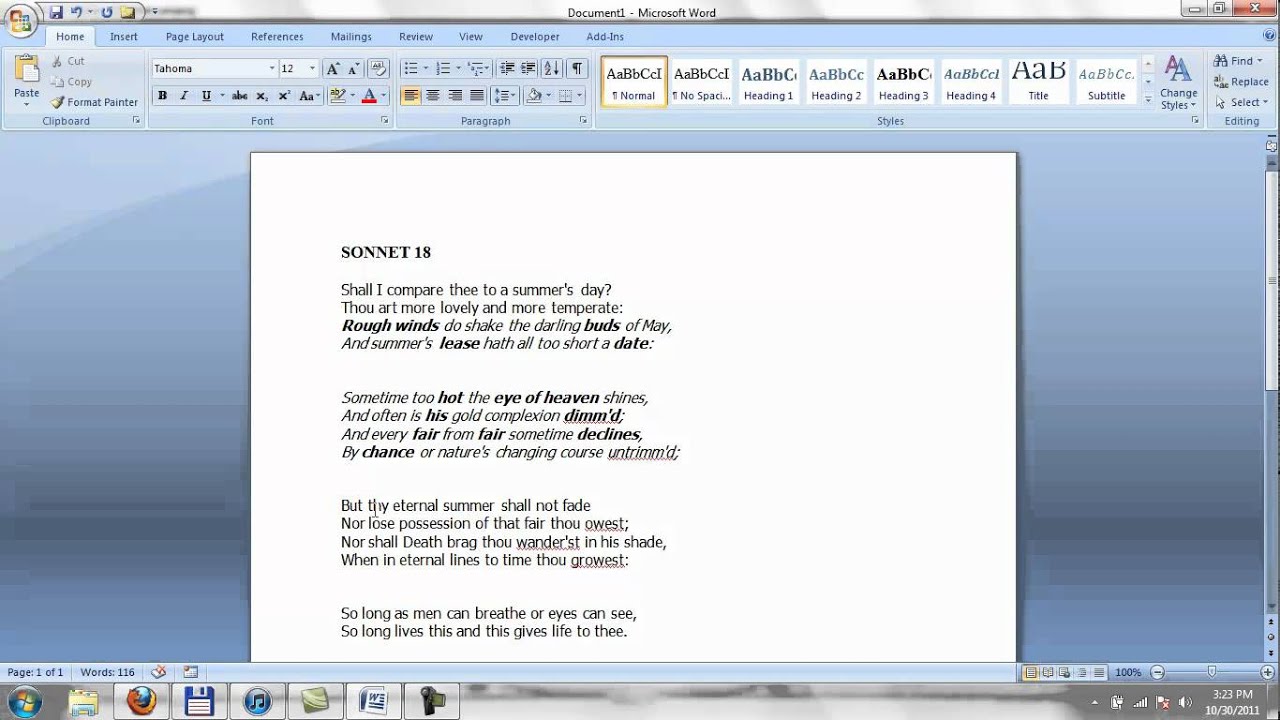This screenshot has height=720, width=1280.
Task: Apply the text highlight color
Action: [337, 96]
